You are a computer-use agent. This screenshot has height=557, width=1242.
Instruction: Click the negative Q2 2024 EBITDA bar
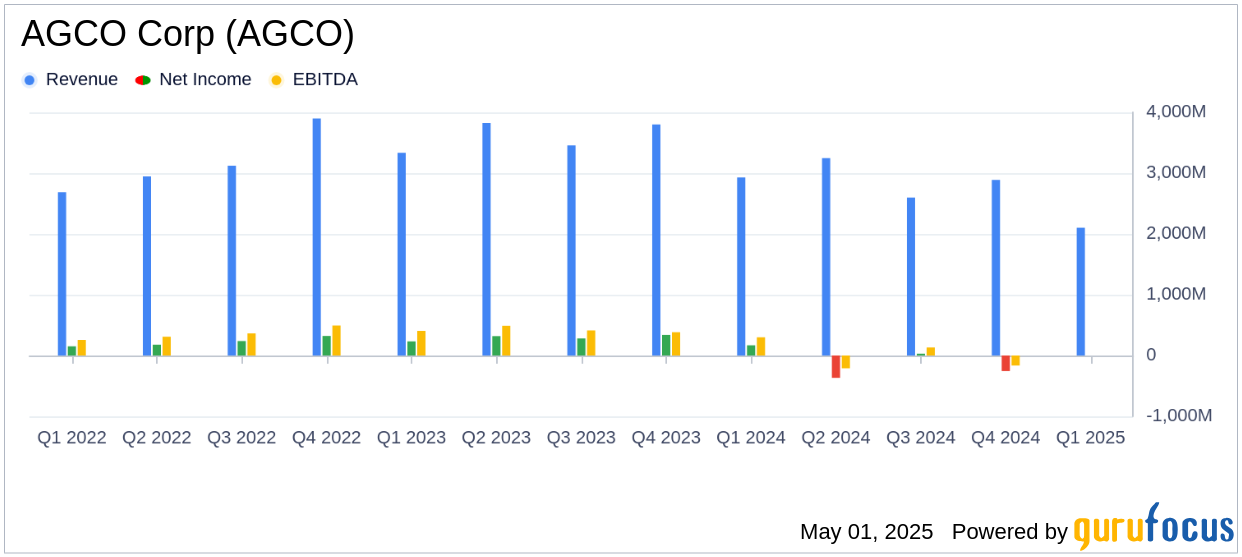[846, 362]
